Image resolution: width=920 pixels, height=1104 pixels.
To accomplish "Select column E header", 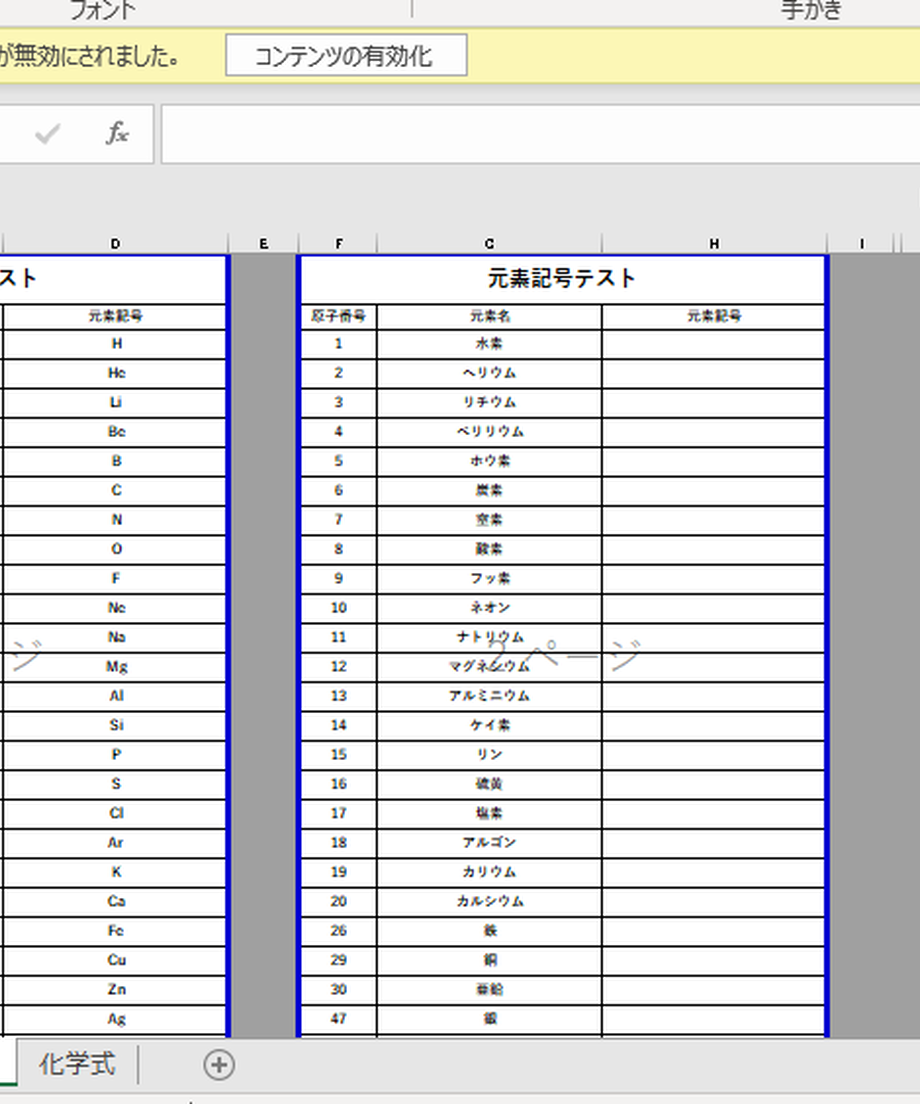I will point(263,244).
